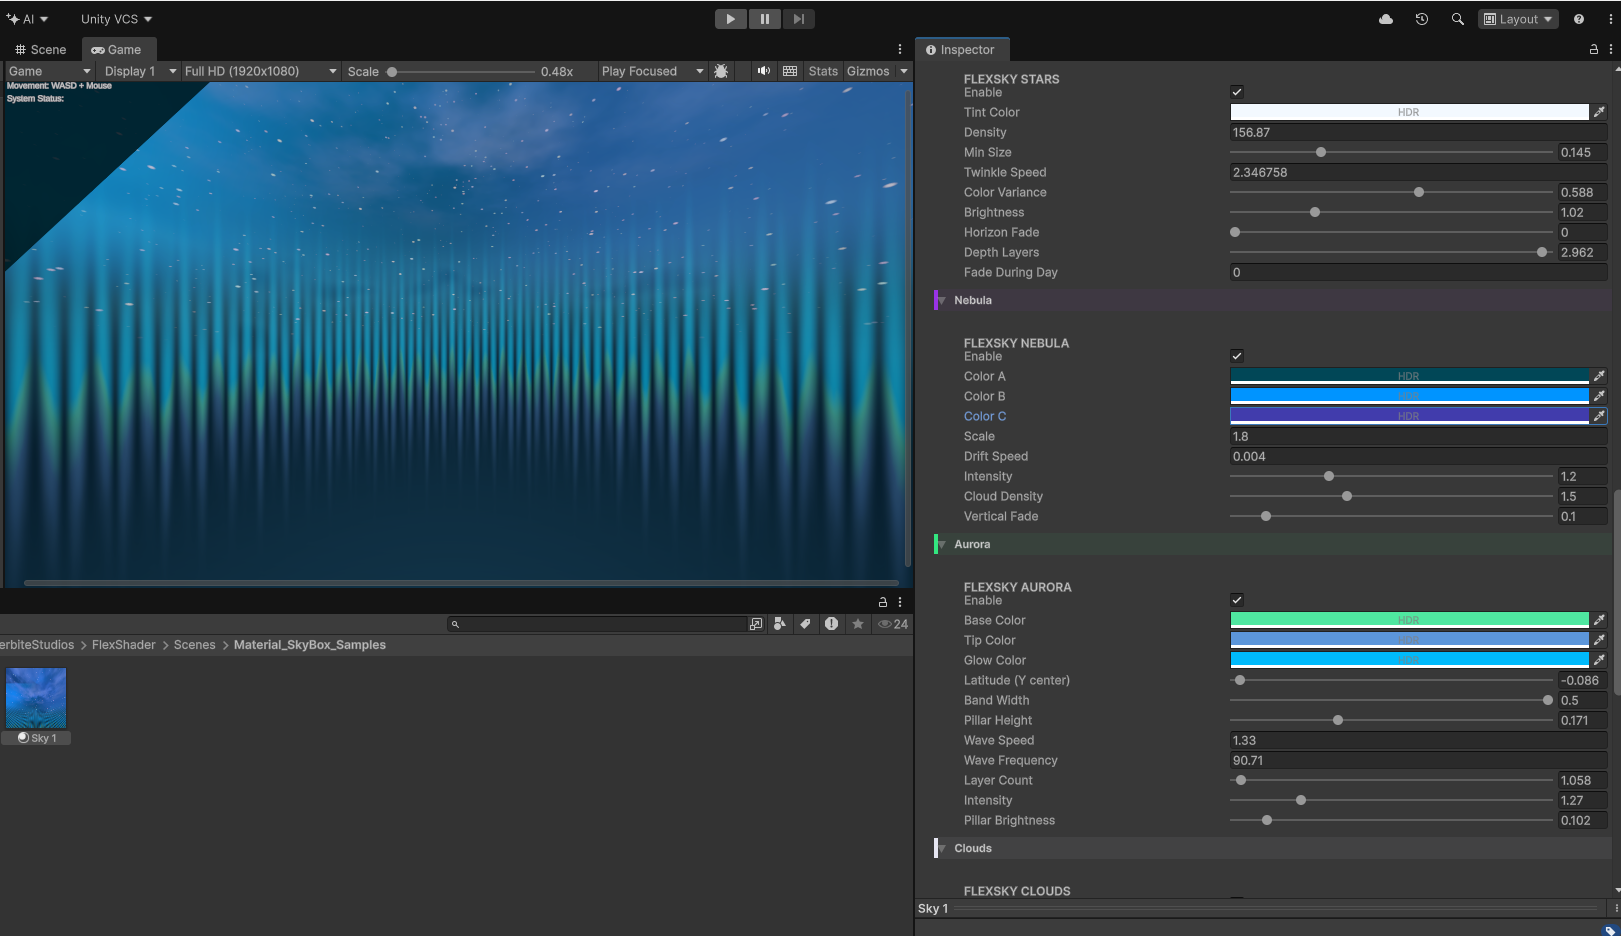Image resolution: width=1621 pixels, height=936 pixels.
Task: Click the global search magnifier icon
Action: [1457, 19]
